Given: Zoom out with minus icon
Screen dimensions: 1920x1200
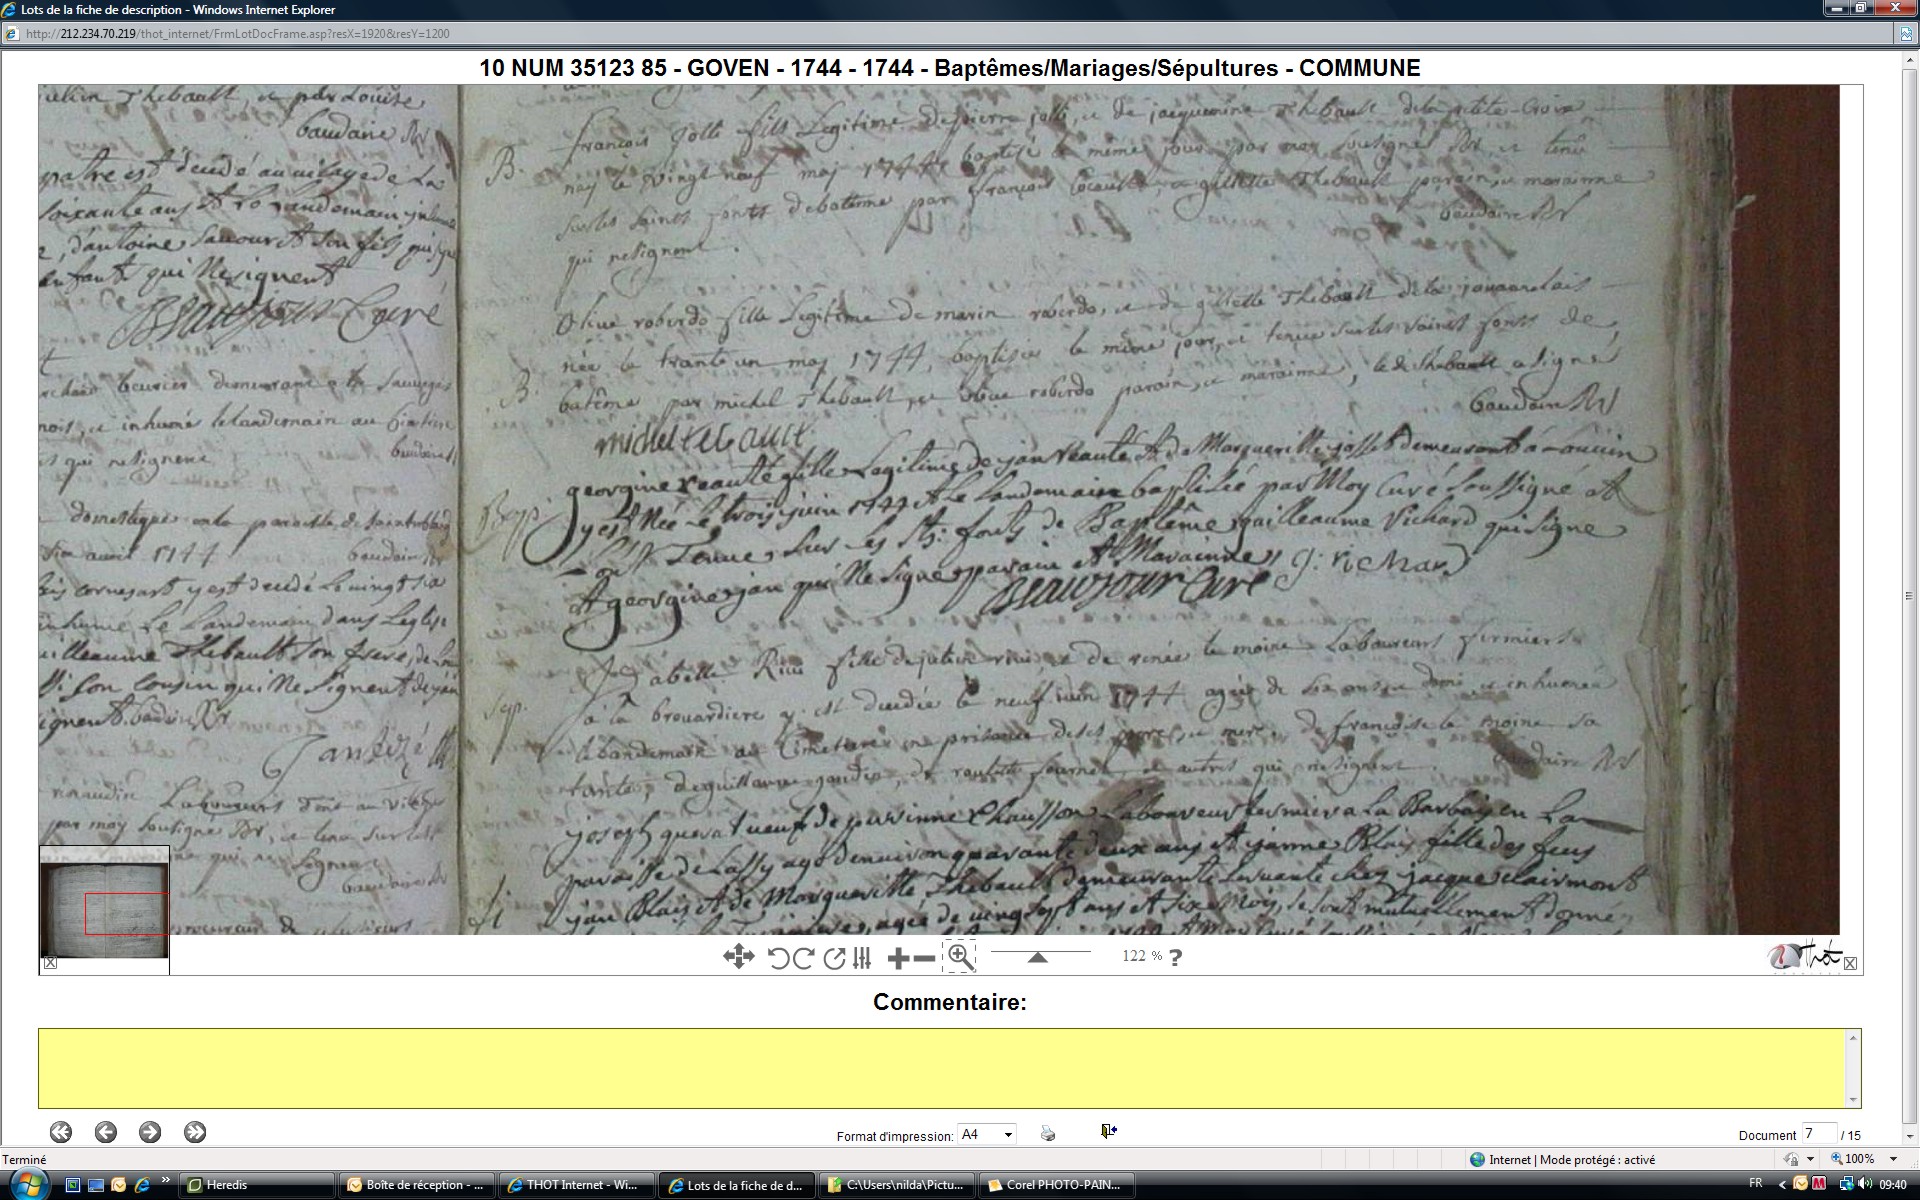Looking at the screenshot, I should (925, 958).
